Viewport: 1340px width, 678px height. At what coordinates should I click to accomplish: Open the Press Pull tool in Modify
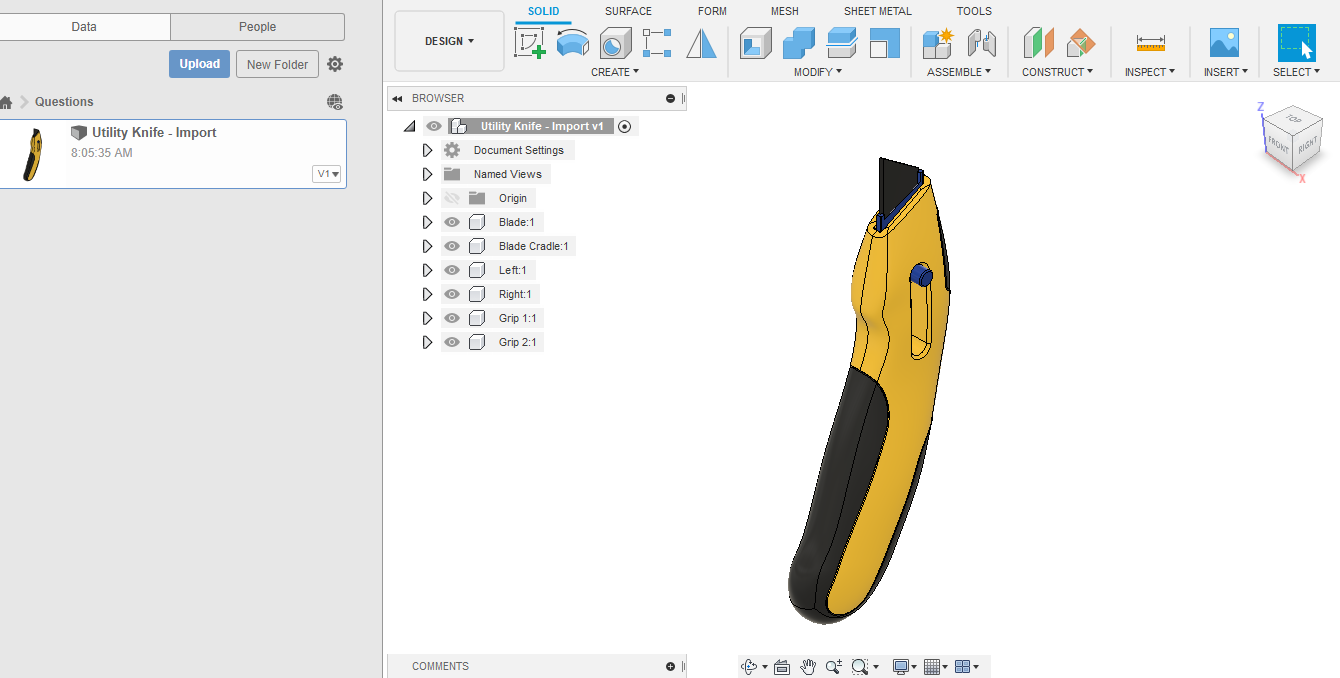click(x=755, y=43)
